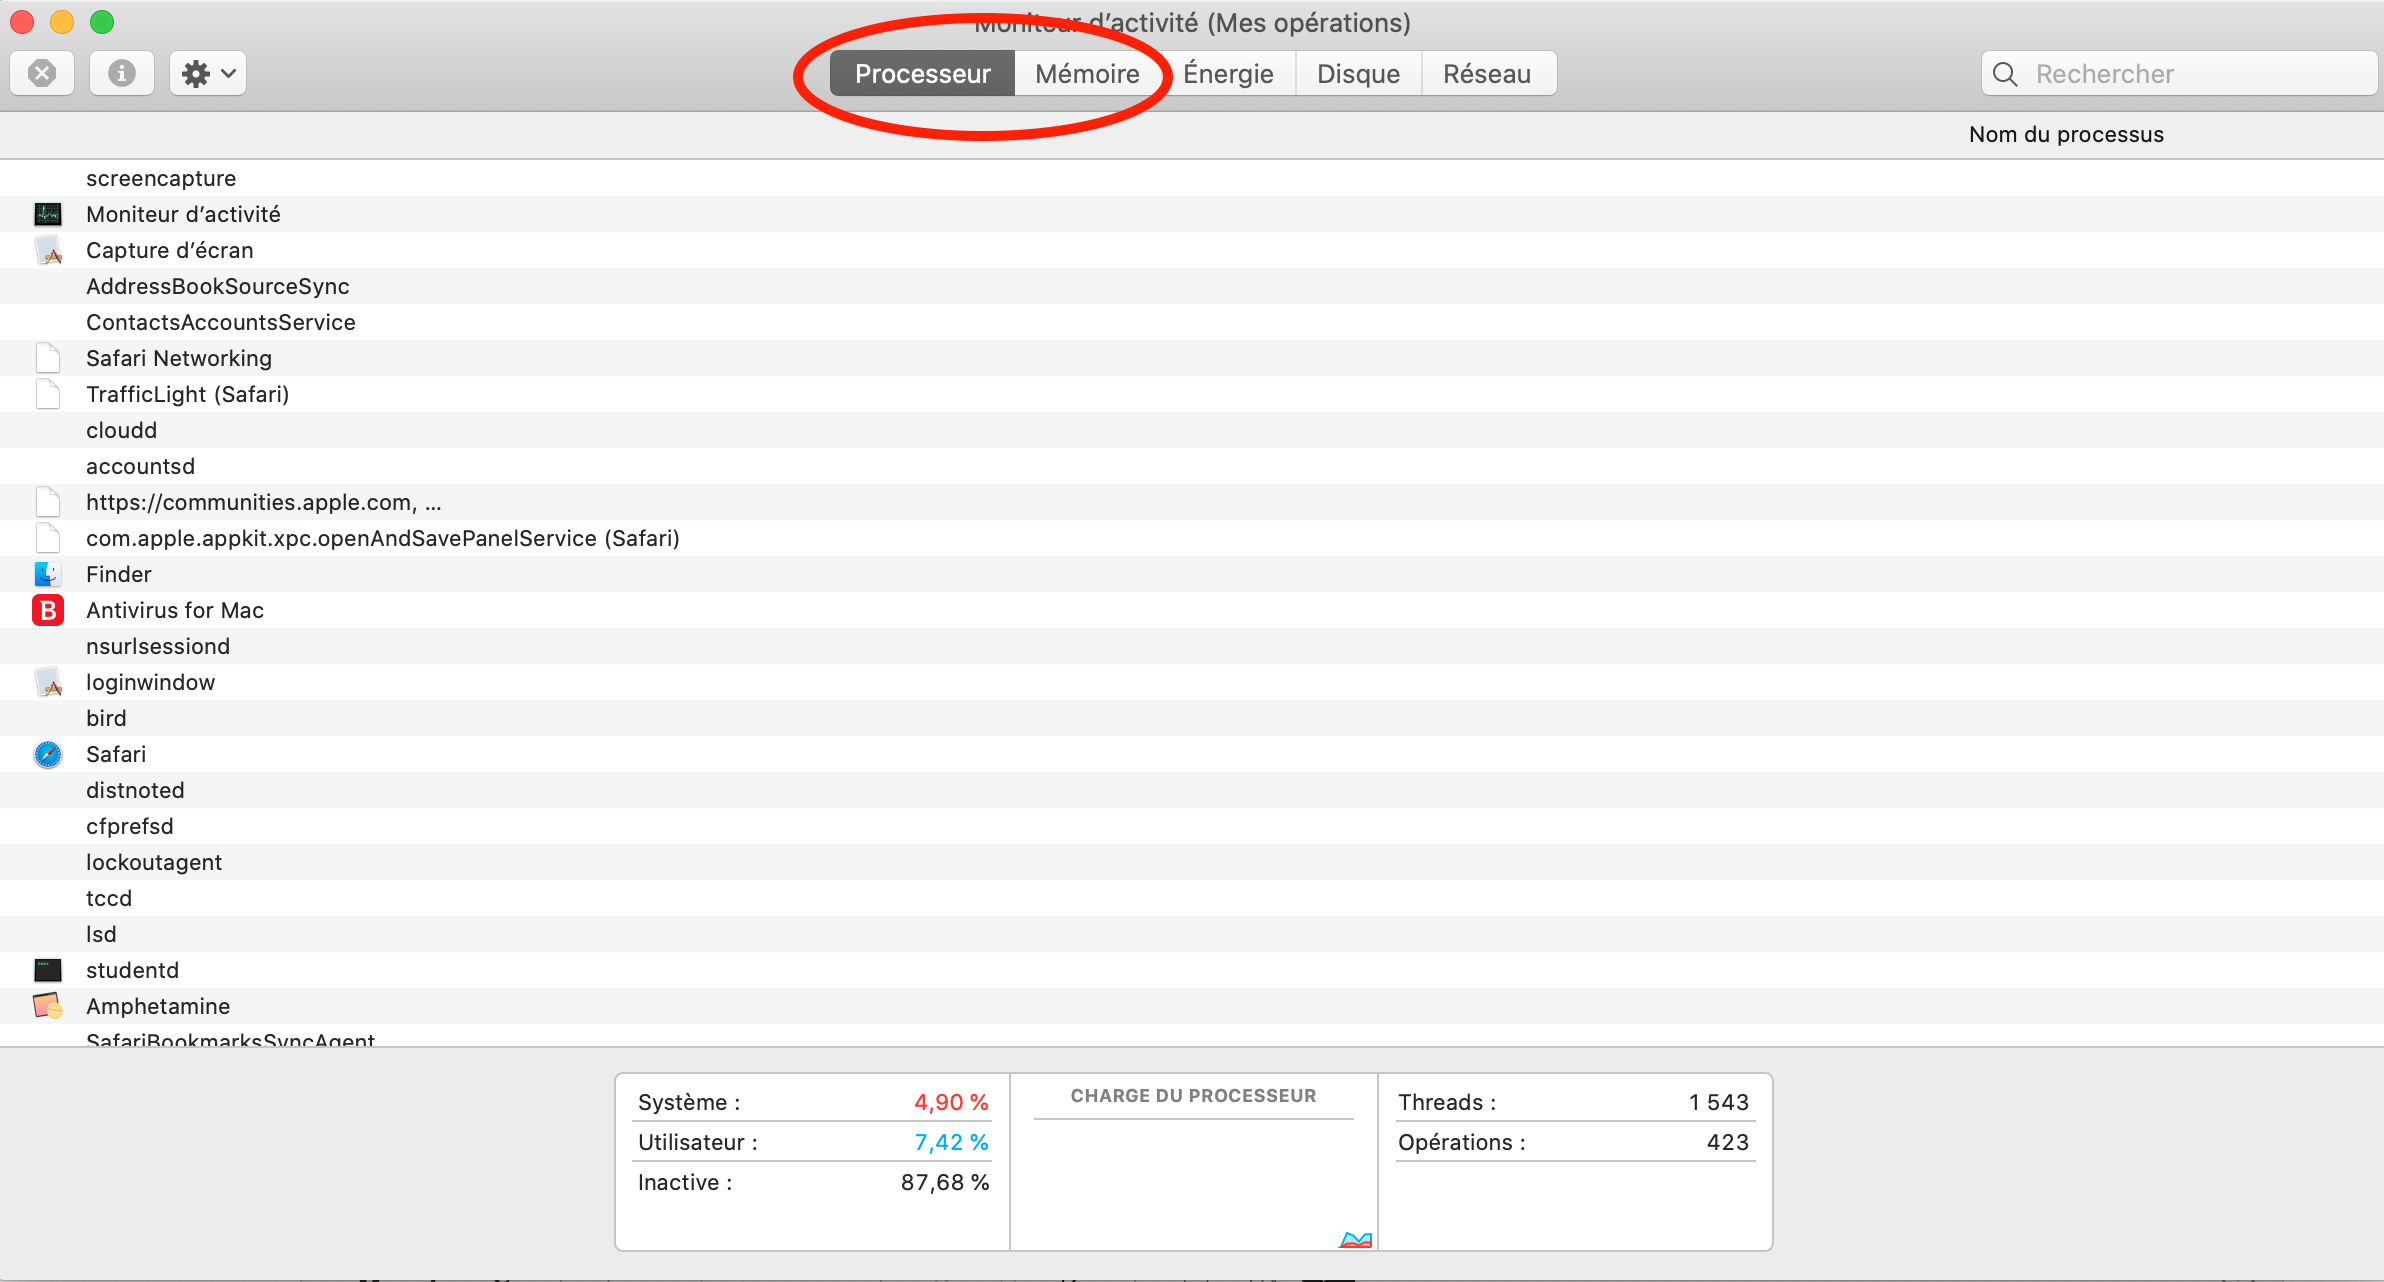This screenshot has width=2384, height=1282.
Task: Open the Disque tab
Action: 1358,74
